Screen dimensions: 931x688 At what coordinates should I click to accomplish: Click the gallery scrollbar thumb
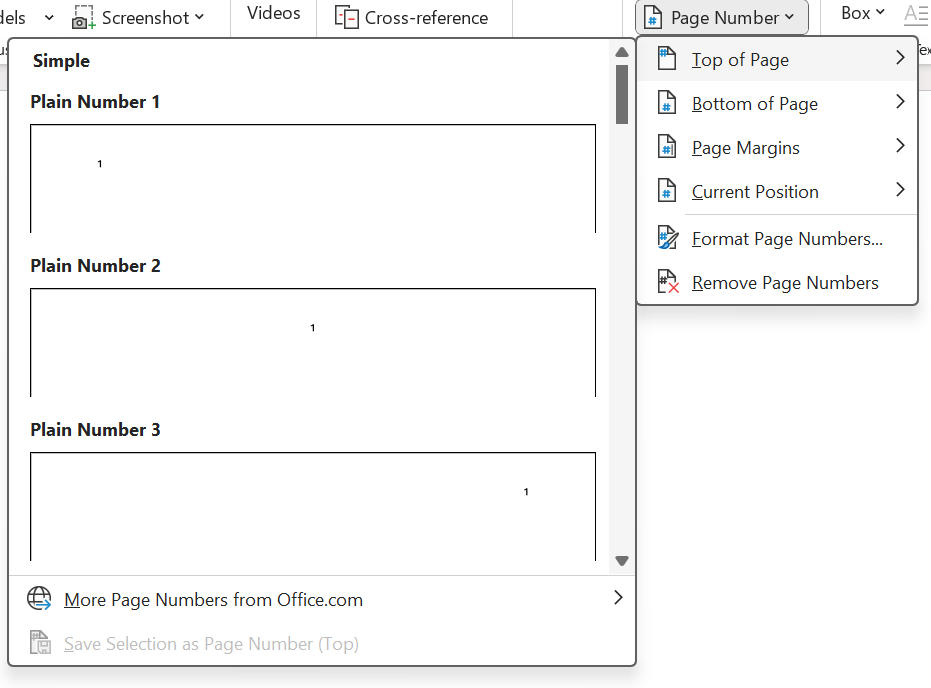pyautogui.click(x=622, y=94)
